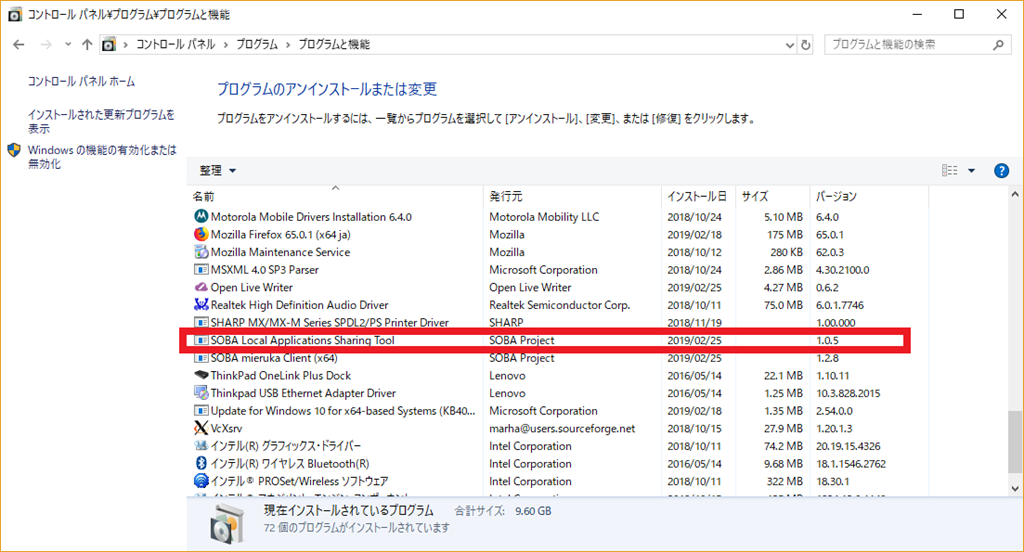Click the control panel icon in address bar
This screenshot has height=552, width=1024.
[x=108, y=44]
